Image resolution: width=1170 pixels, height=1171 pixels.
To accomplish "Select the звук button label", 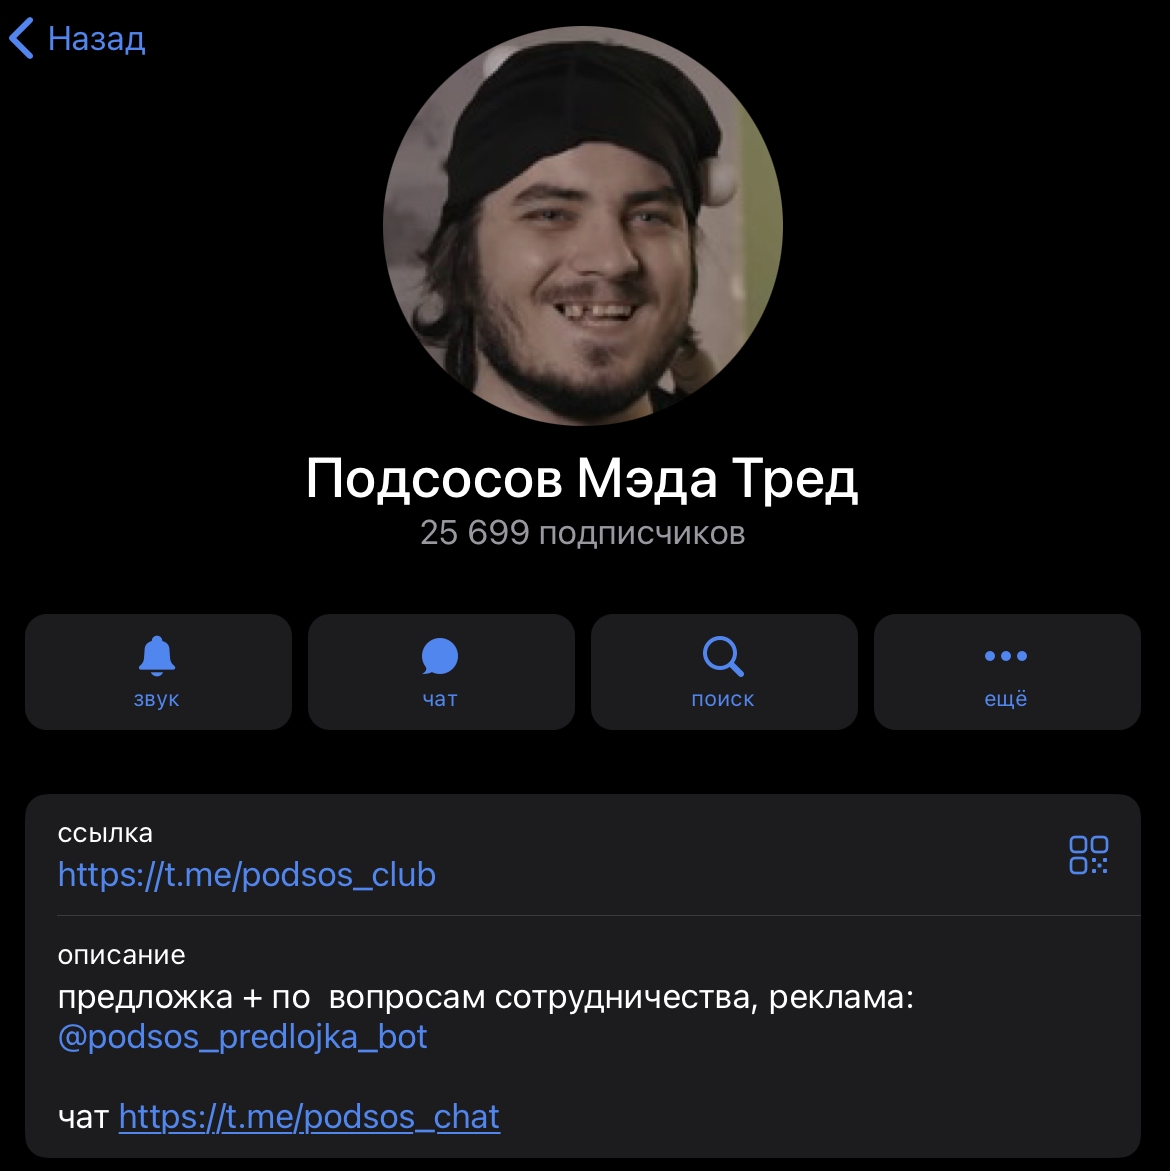I will click(x=157, y=699).
